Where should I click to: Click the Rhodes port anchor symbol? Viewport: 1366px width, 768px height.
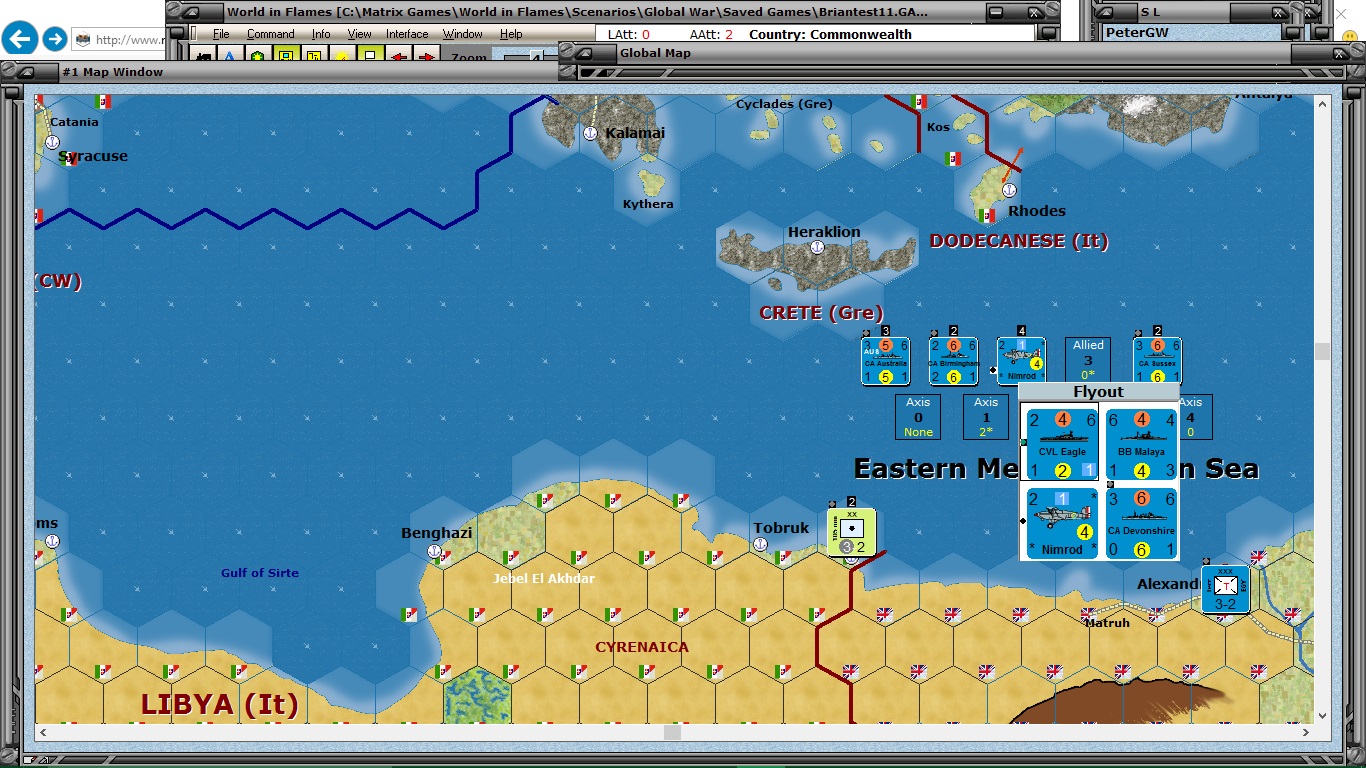coord(1009,190)
